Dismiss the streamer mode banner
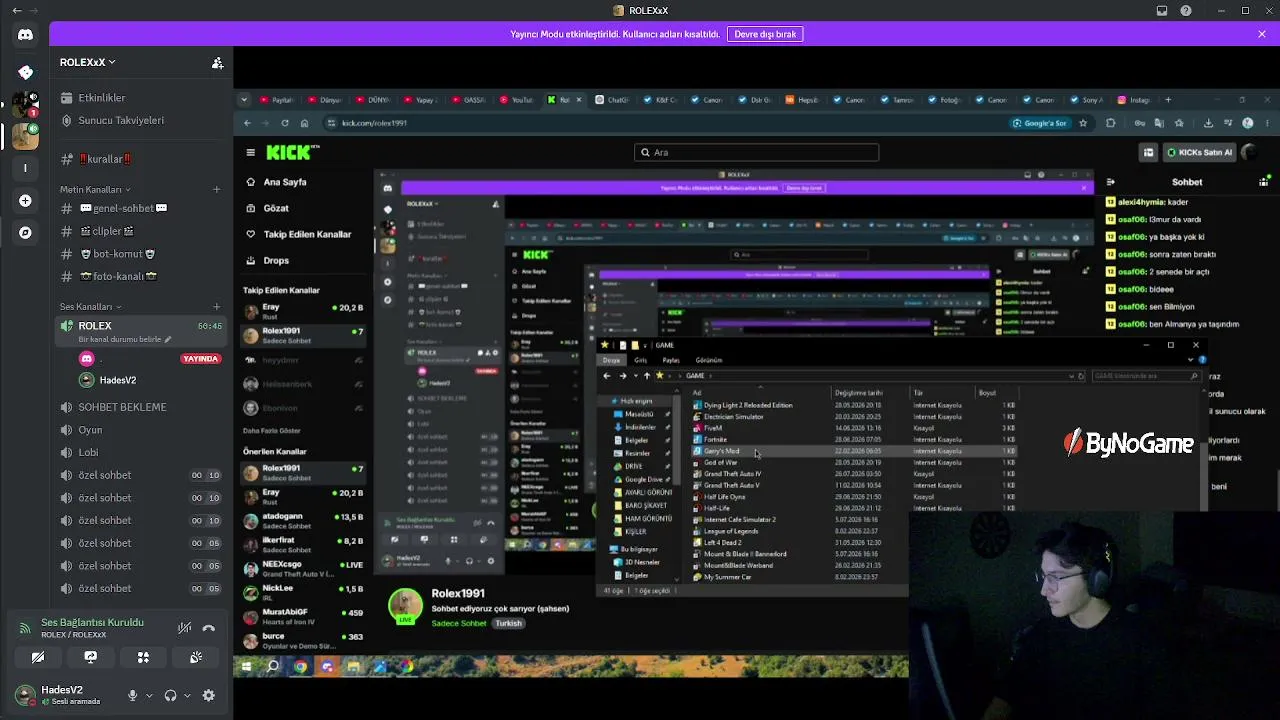This screenshot has width=1280, height=720. 1262,34
